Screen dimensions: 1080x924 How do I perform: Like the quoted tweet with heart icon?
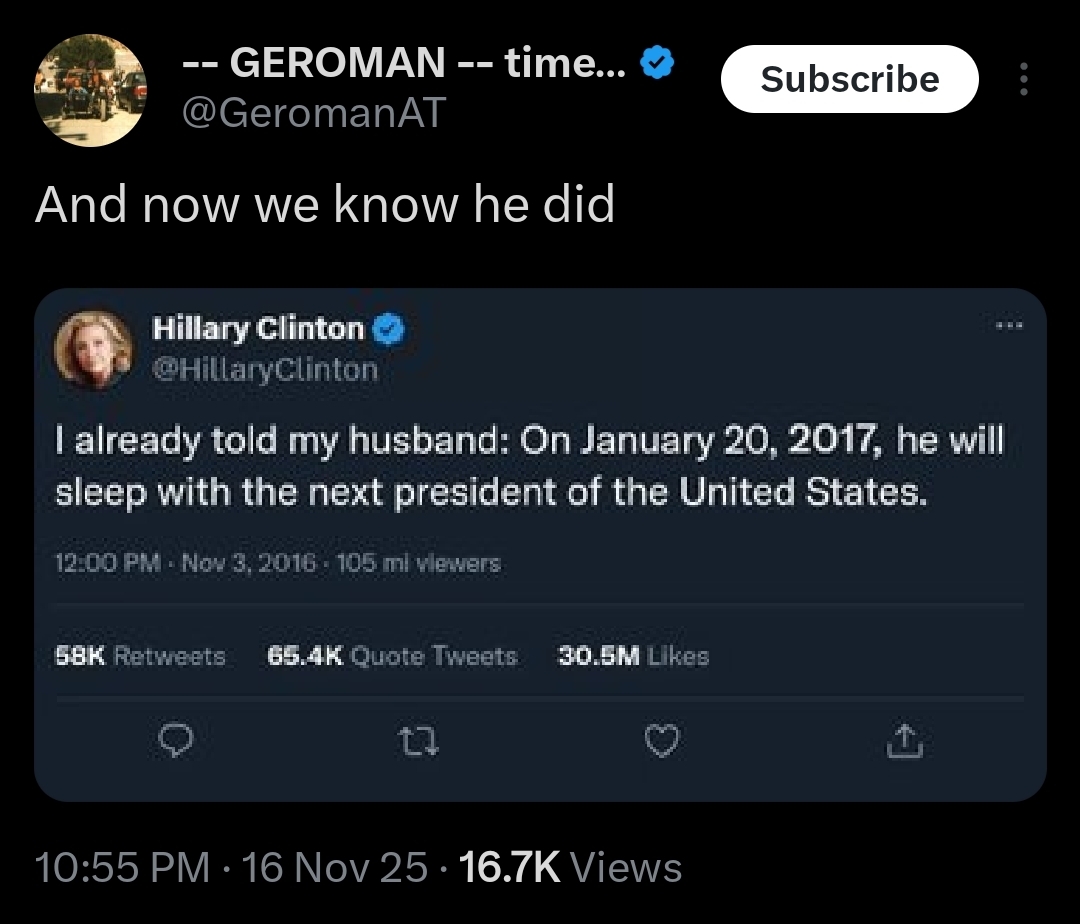662,741
